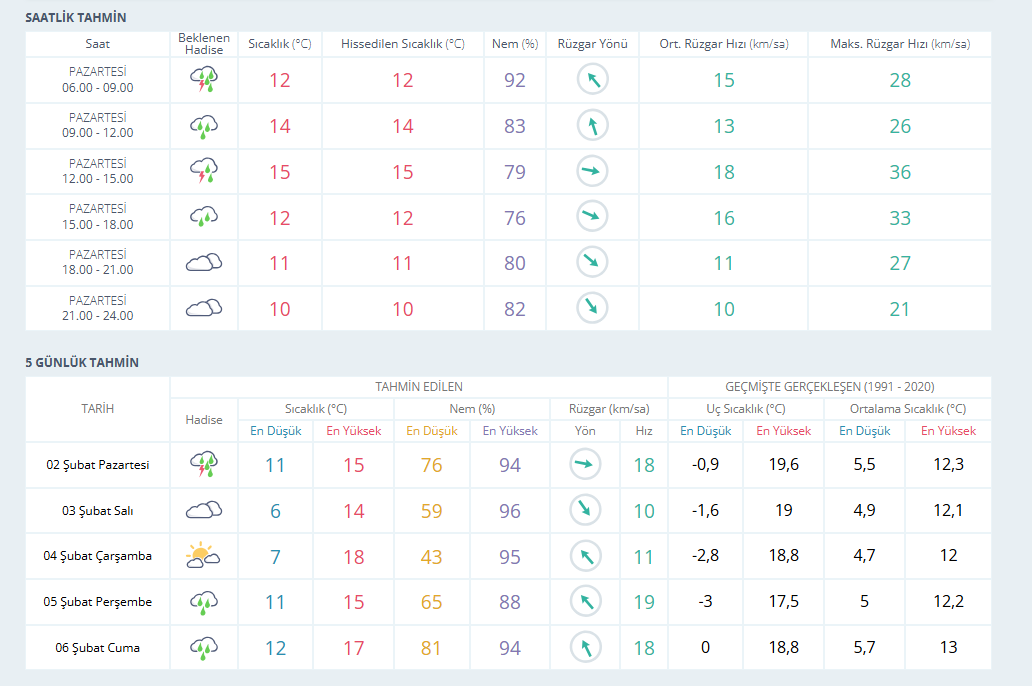
Task: Click the "Ortalama Sıcaklık (°C)" header
Action: coord(908,408)
